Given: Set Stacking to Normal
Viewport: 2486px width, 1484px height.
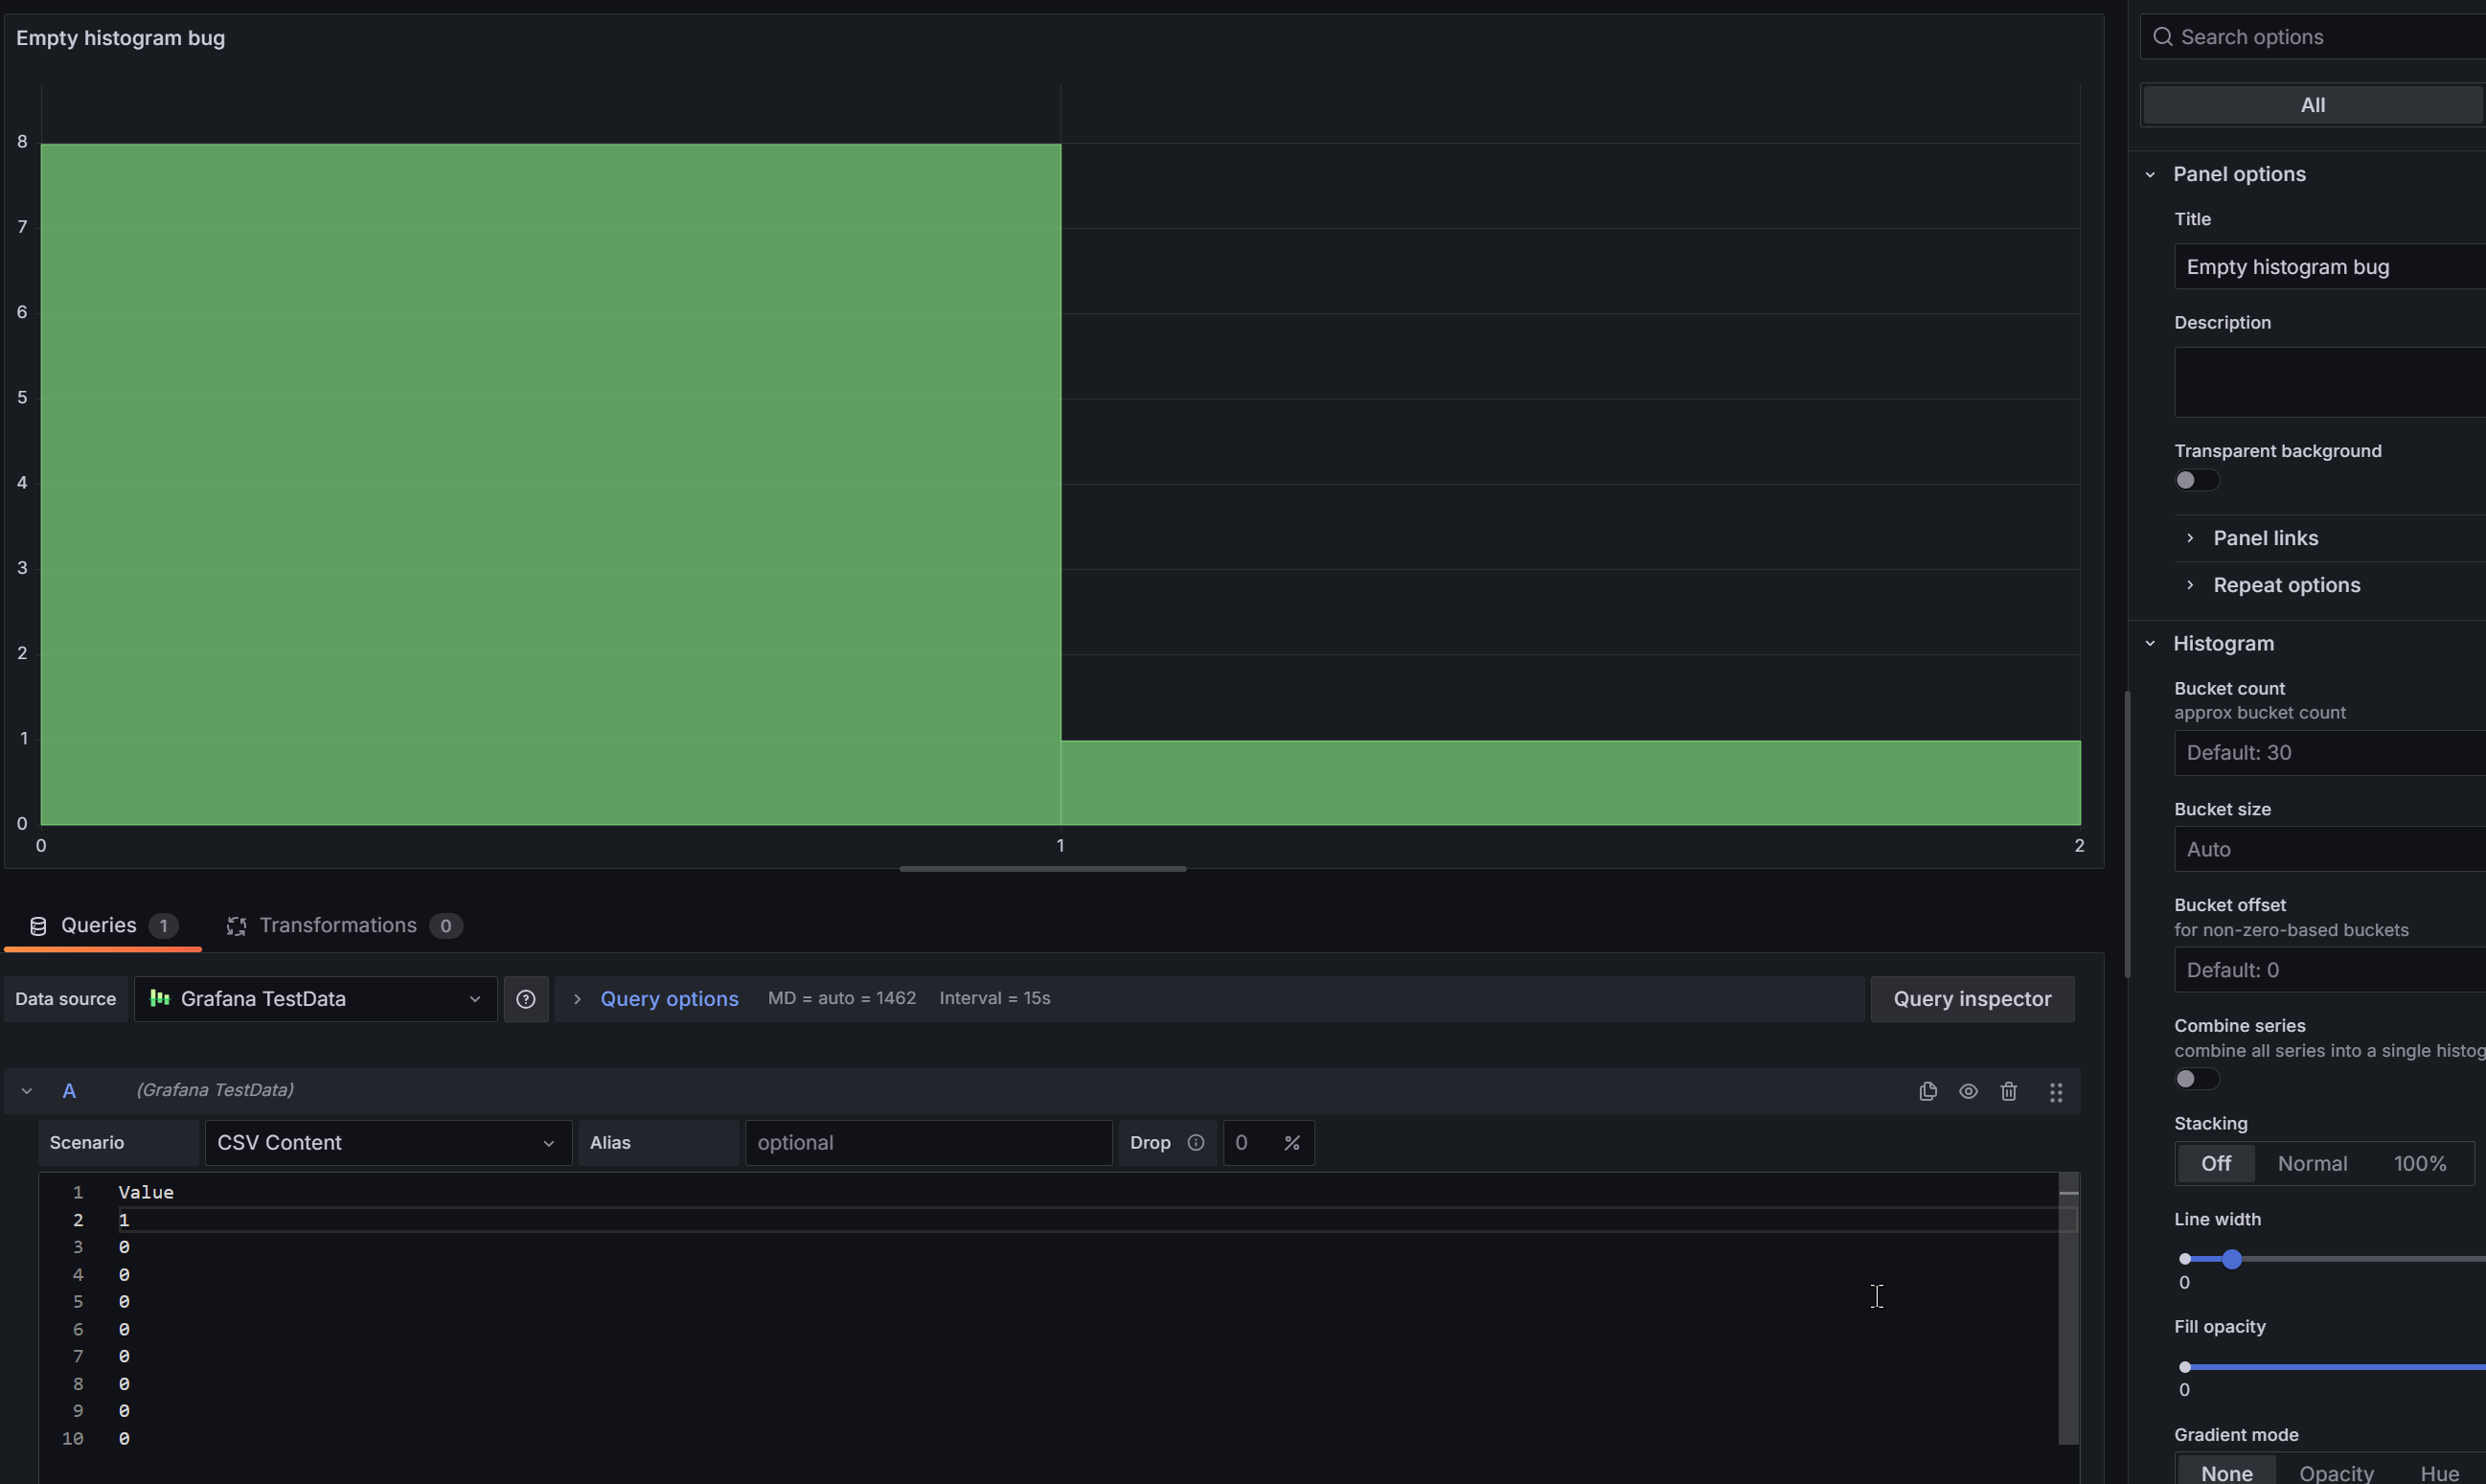Looking at the screenshot, I should (x=2312, y=1163).
